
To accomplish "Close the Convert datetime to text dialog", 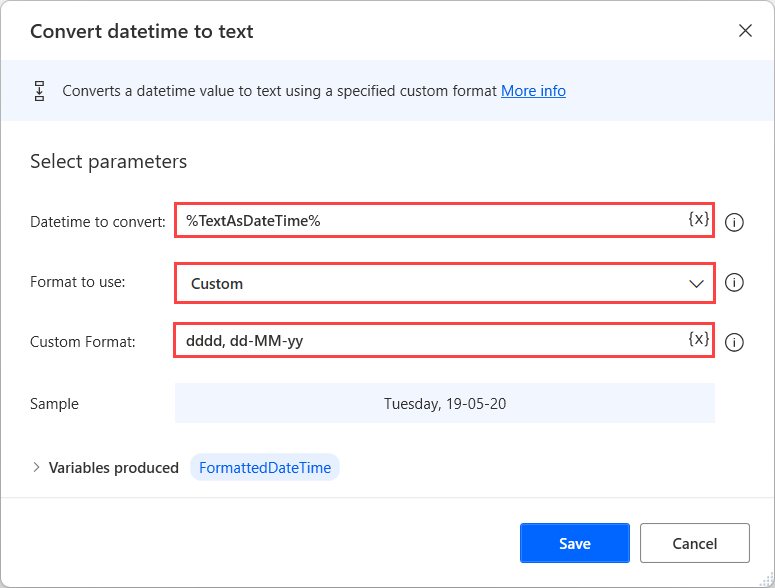I will tap(745, 31).
